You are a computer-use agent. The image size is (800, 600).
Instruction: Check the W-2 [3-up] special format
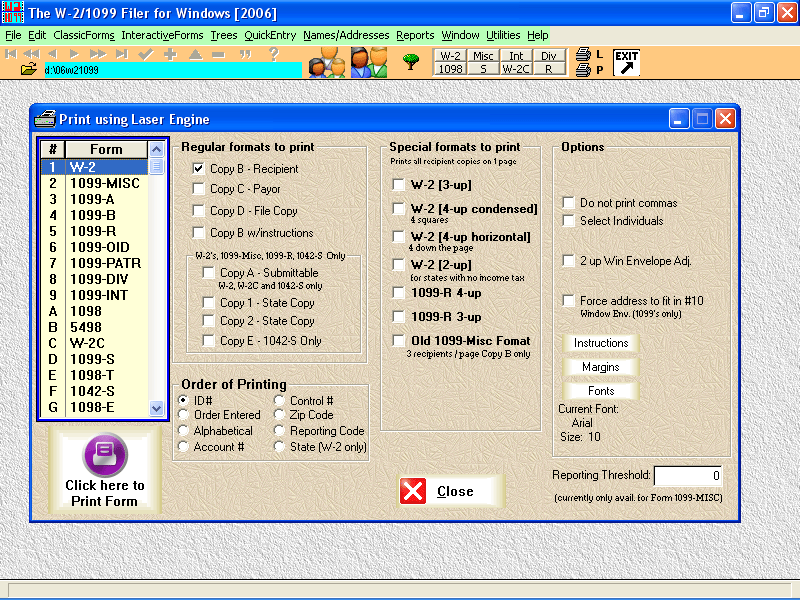pos(398,184)
